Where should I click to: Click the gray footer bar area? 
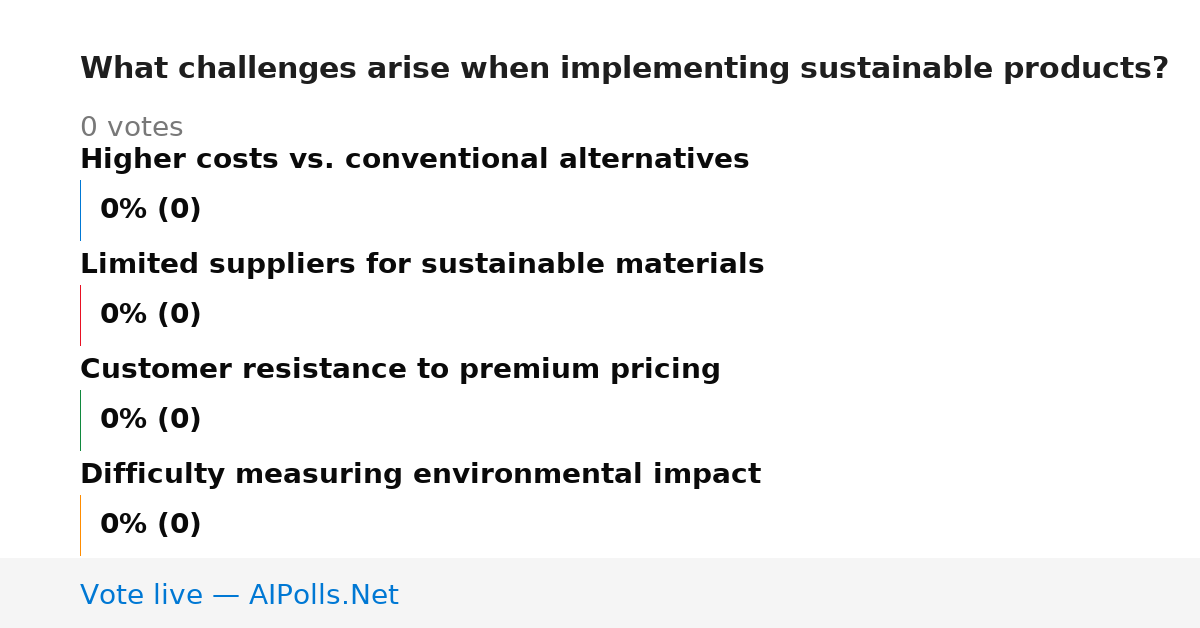[x=600, y=593]
